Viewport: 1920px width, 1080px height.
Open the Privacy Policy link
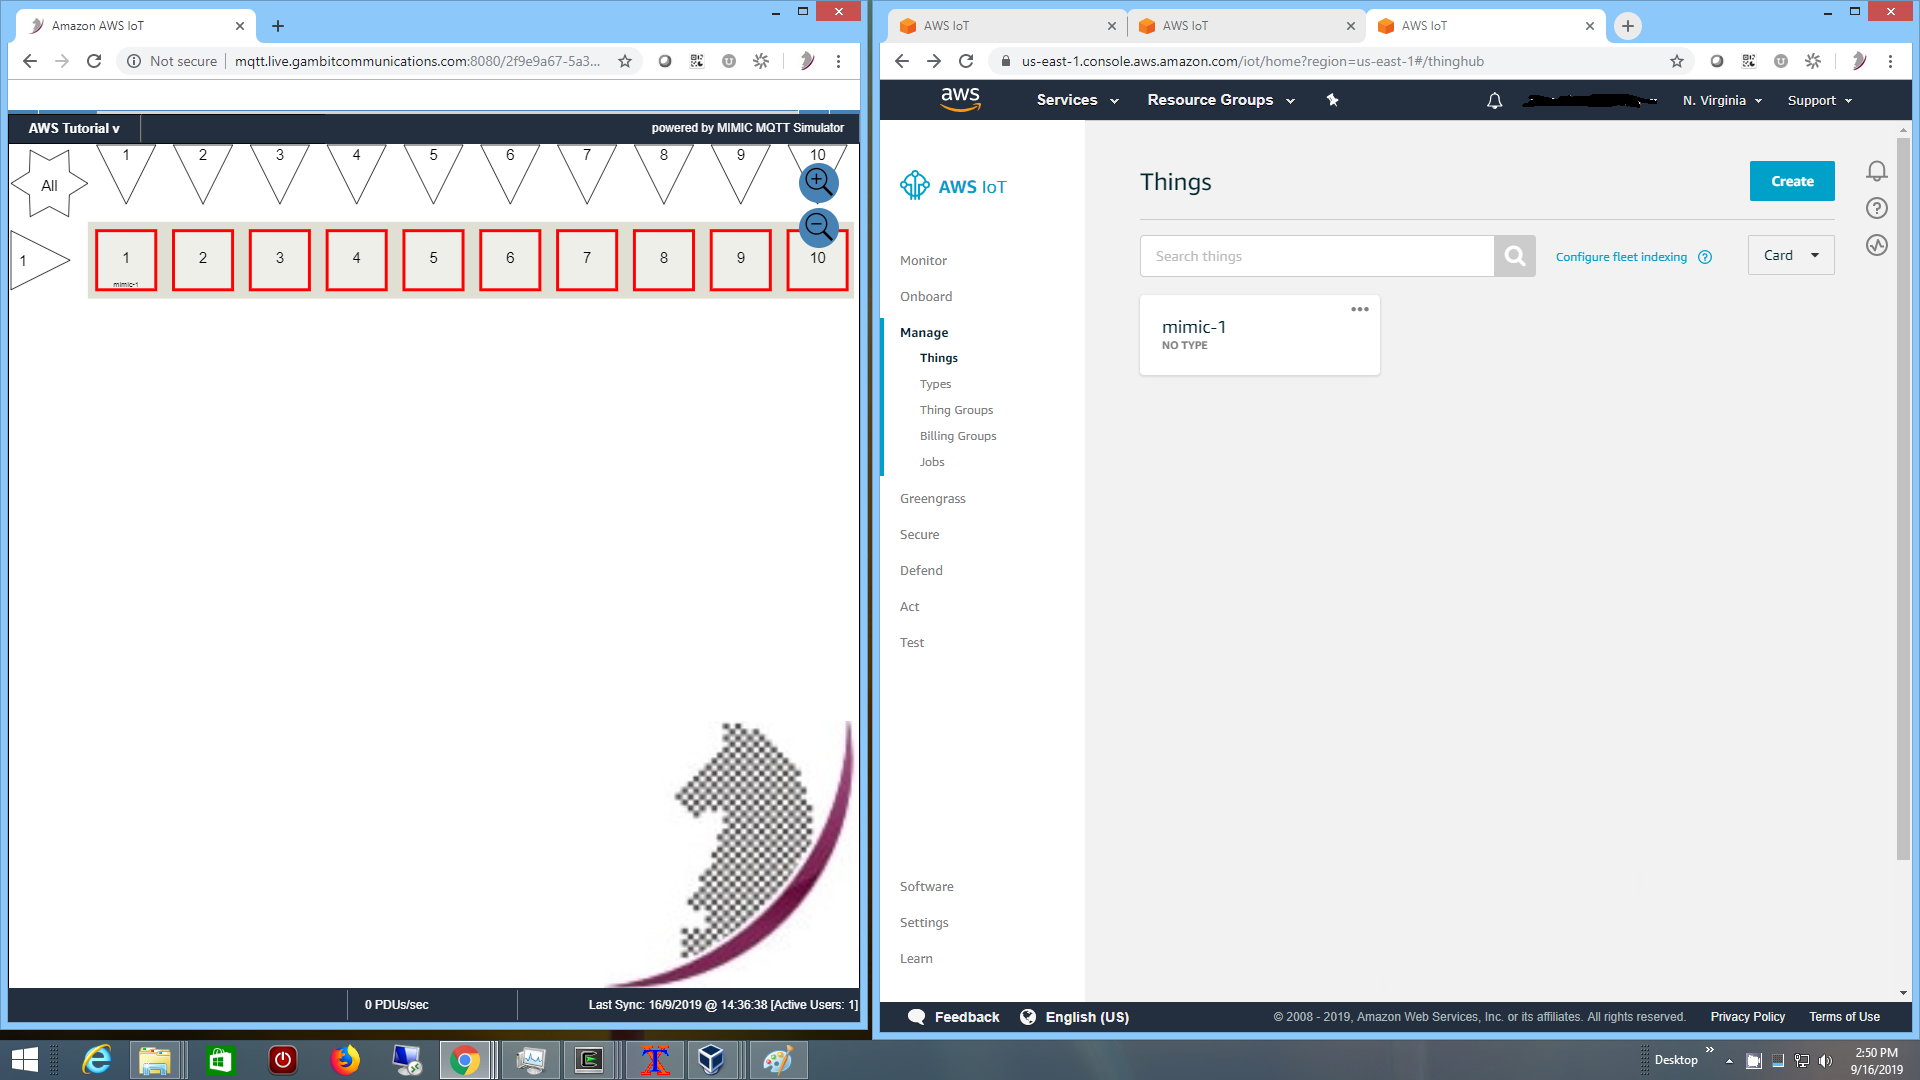pyautogui.click(x=1747, y=1017)
